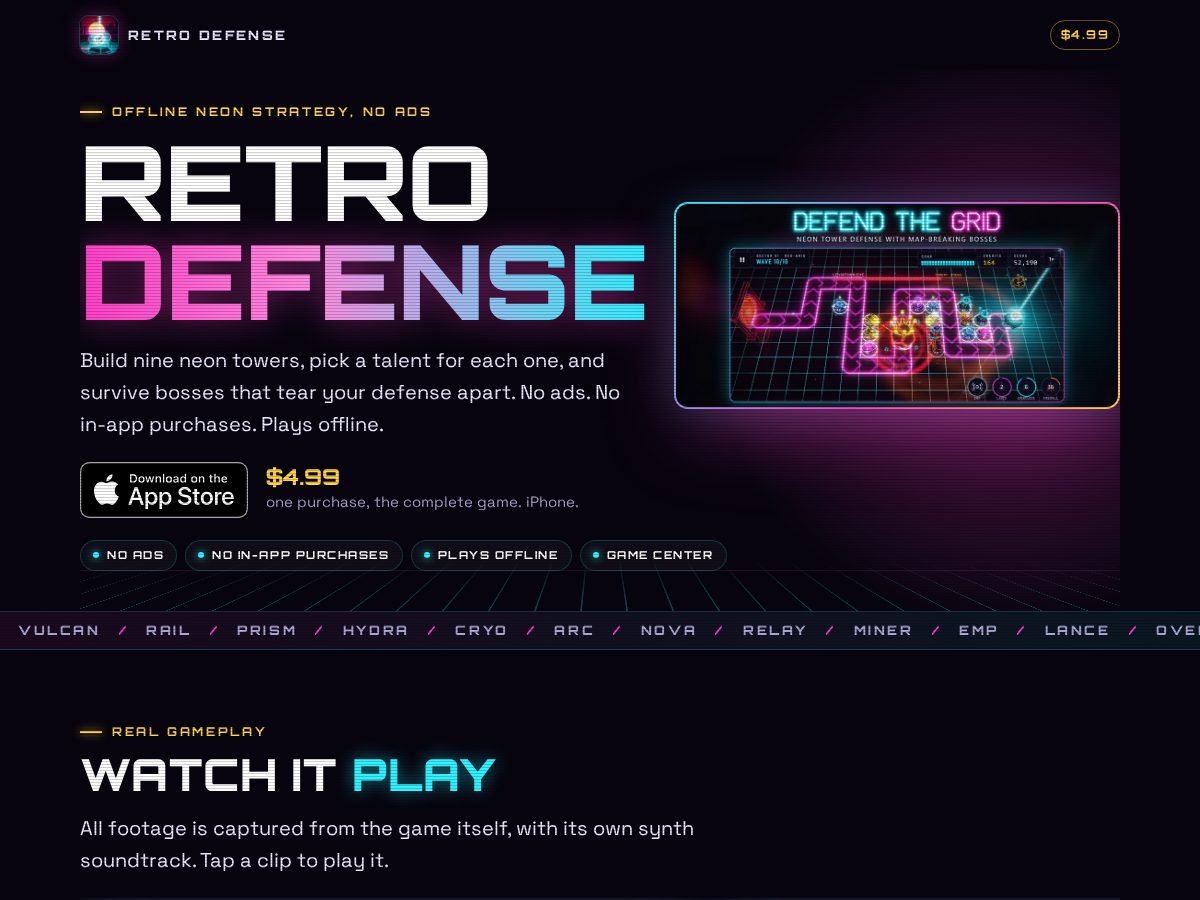Click RELAY in the tower ticker
Screen dimensions: 1200x900
pos(775,630)
